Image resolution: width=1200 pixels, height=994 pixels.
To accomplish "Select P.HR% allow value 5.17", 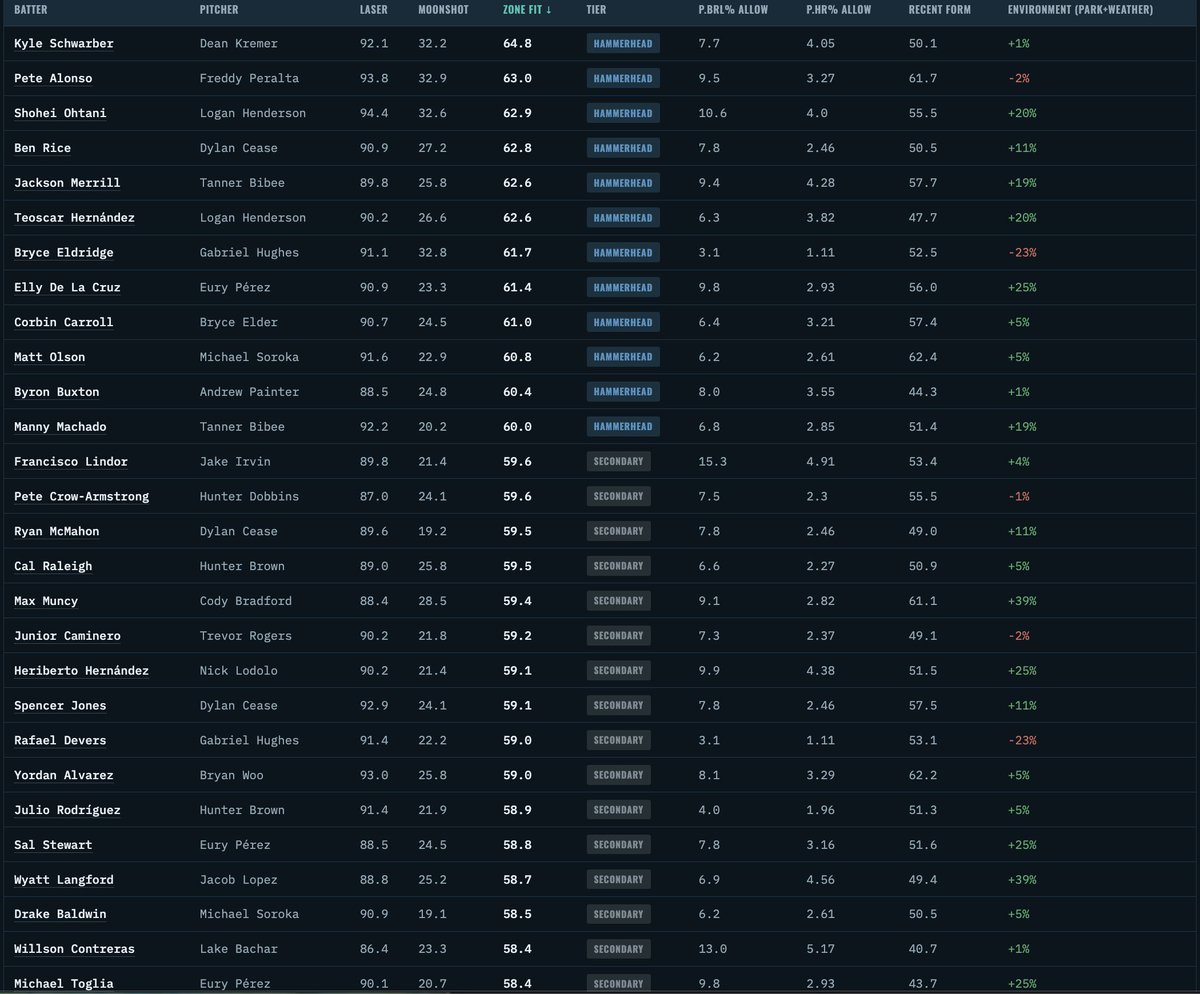I will pyautogui.click(x=820, y=949).
